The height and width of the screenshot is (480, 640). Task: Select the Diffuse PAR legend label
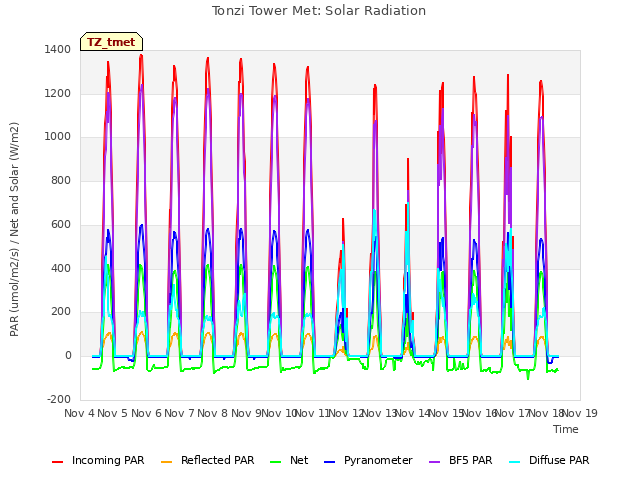tap(559, 460)
